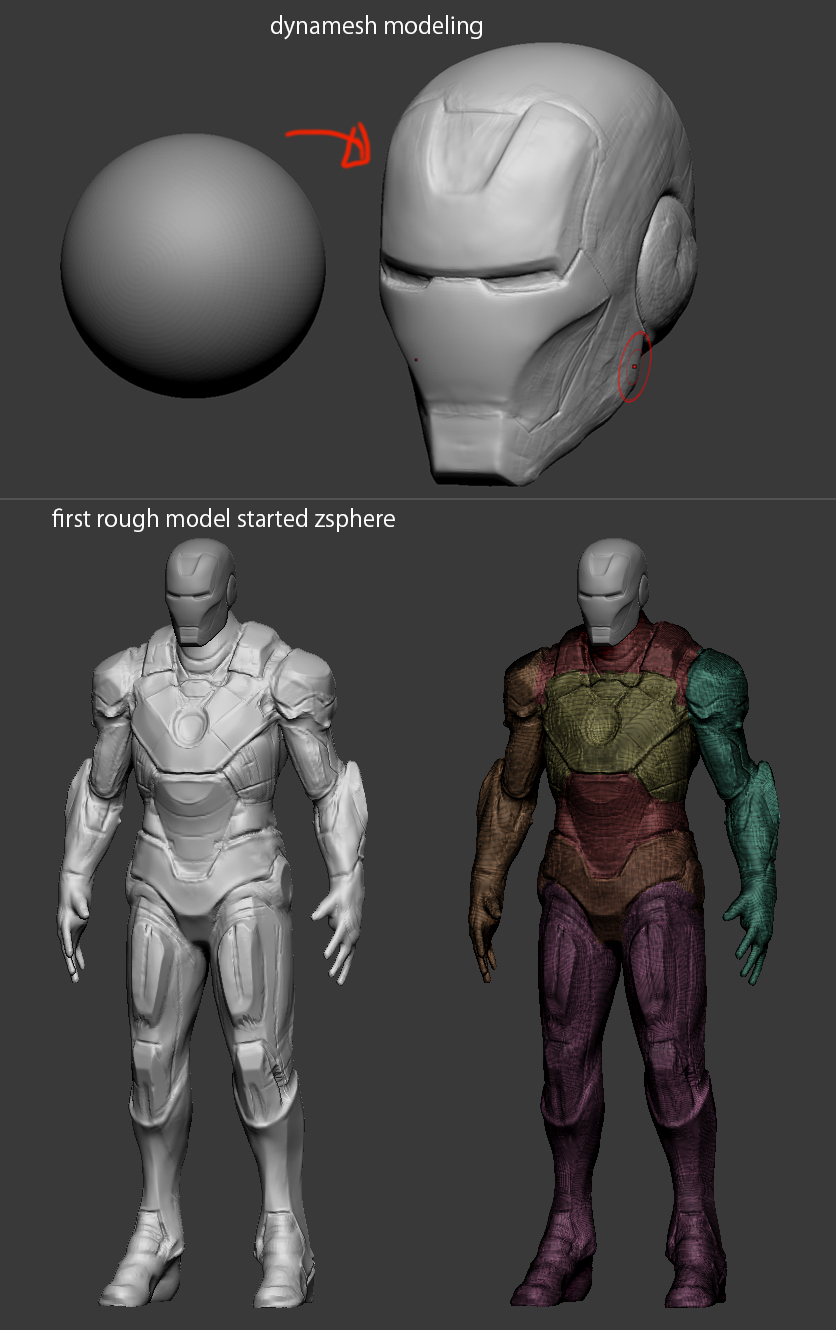Image resolution: width=836 pixels, height=1330 pixels.
Task: Click the "dynamesh modeling" caption text
Action: tap(376, 26)
